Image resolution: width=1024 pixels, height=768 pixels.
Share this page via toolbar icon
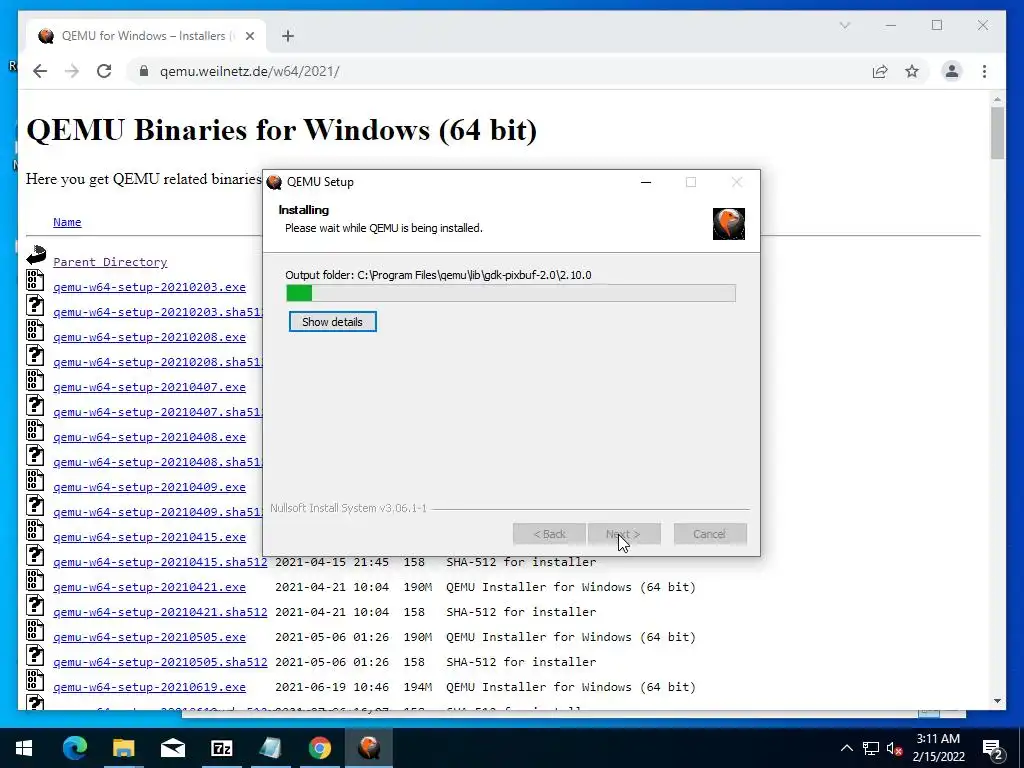pyautogui.click(x=880, y=71)
